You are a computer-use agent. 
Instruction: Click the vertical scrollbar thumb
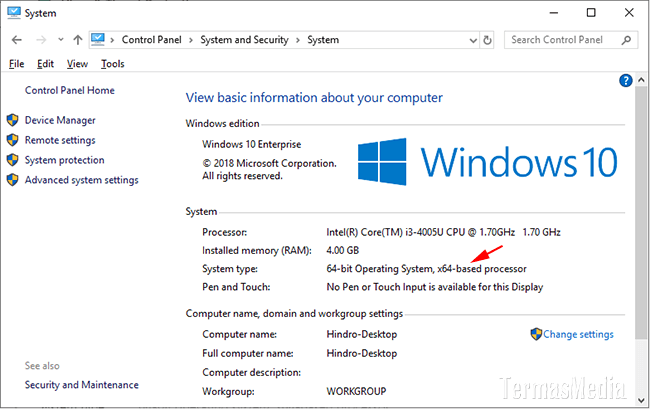641,211
